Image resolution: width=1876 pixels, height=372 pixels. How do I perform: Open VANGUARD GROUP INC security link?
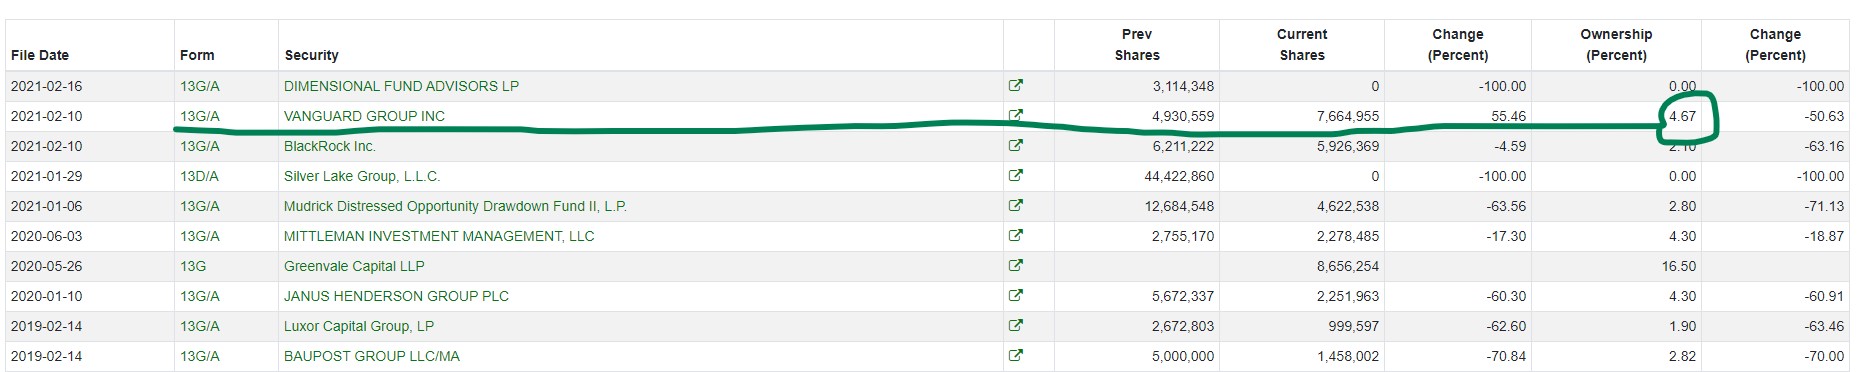click(x=364, y=116)
